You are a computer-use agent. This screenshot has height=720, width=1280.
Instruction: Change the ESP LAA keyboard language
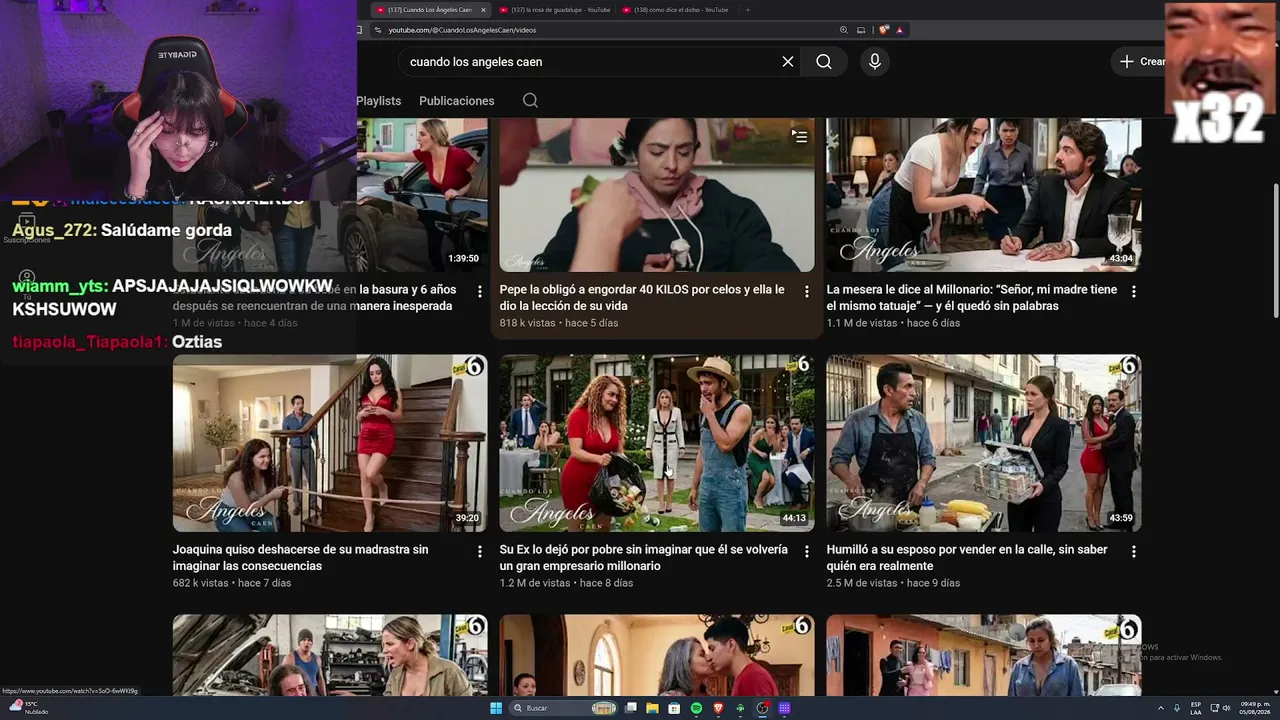click(1196, 708)
